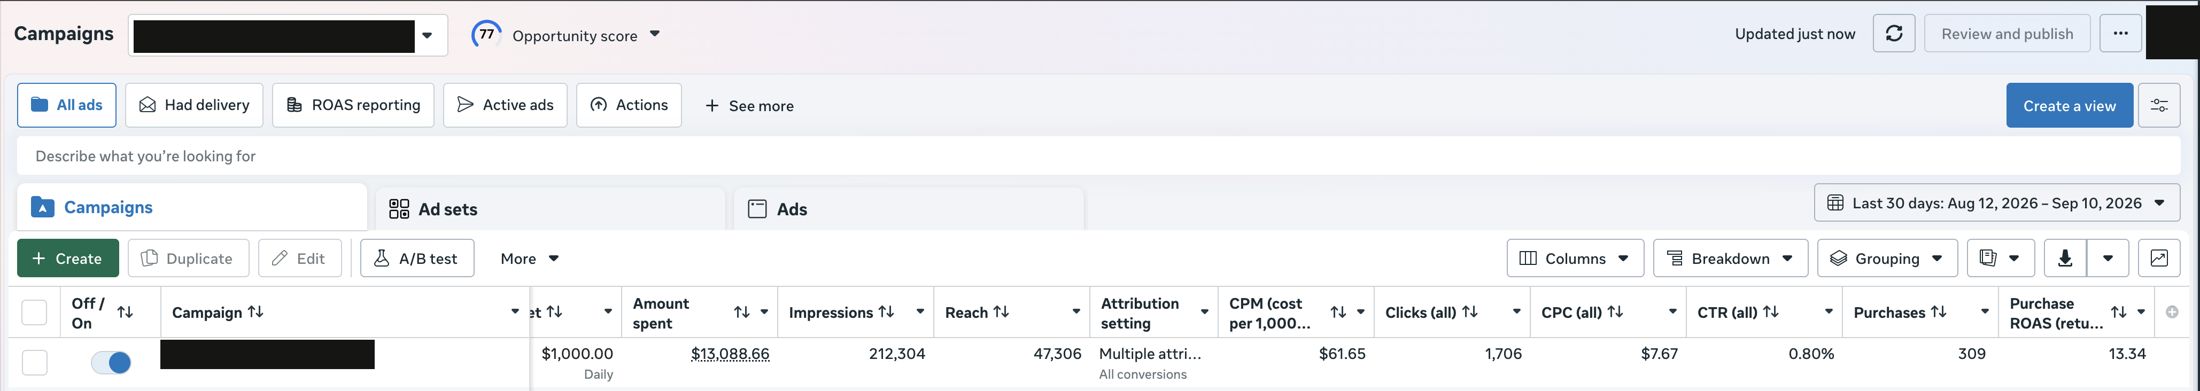The width and height of the screenshot is (2200, 391).
Task: Click the Edit button
Action: coord(299,258)
